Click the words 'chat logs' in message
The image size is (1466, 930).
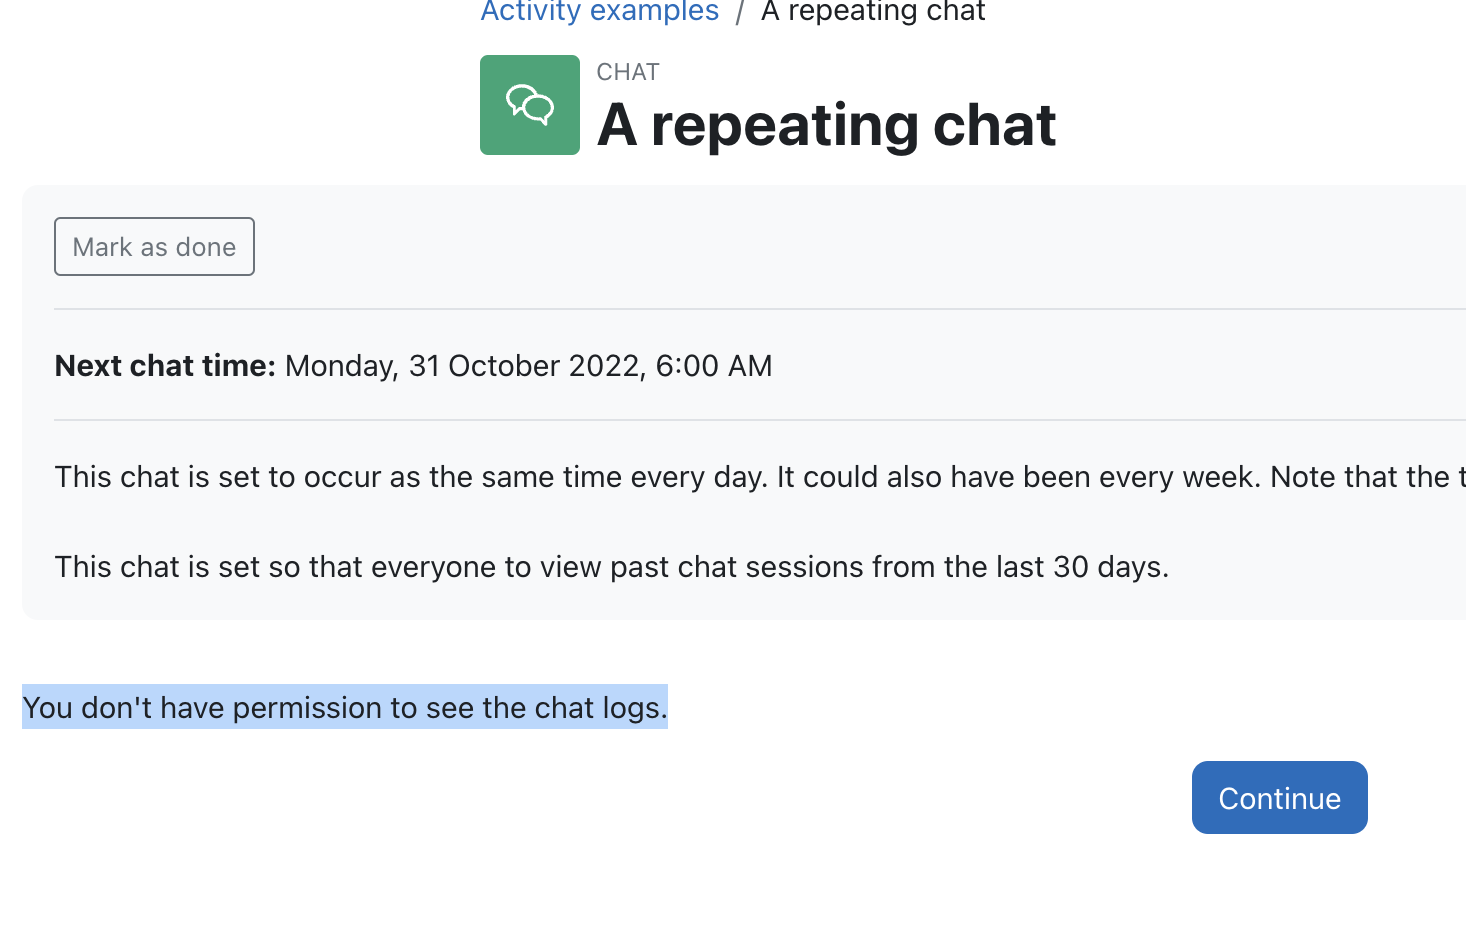pos(597,708)
